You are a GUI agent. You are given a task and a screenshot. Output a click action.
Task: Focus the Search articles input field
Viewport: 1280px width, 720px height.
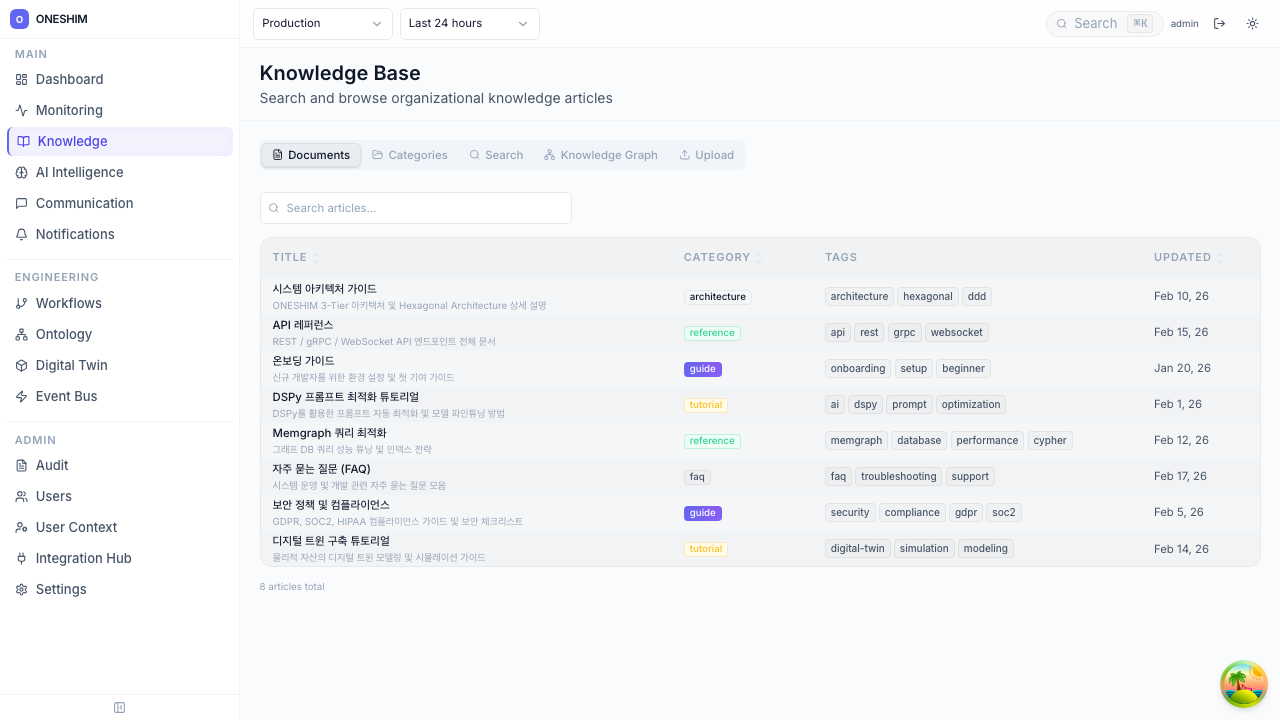[x=416, y=208]
